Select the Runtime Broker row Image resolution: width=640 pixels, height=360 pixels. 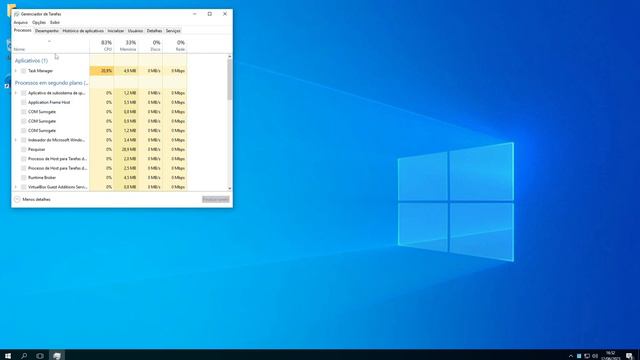[x=100, y=178]
